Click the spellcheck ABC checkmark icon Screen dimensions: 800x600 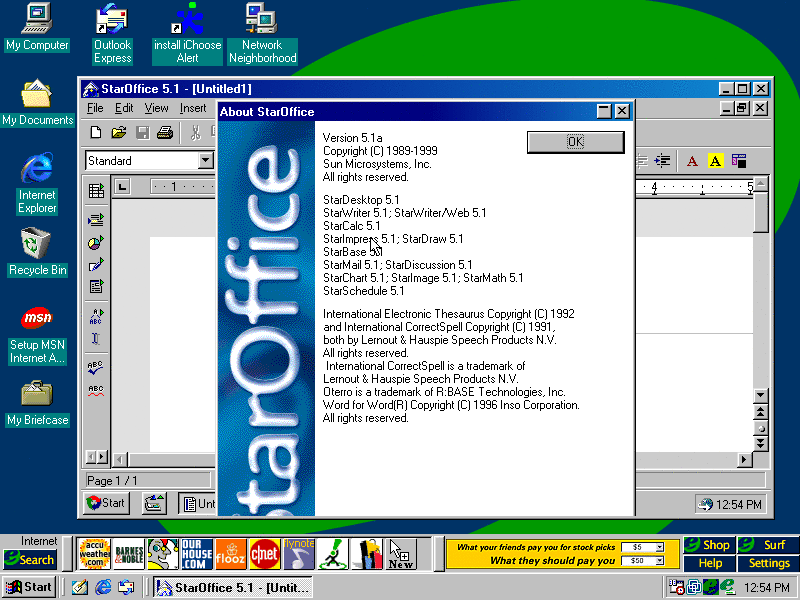point(96,367)
